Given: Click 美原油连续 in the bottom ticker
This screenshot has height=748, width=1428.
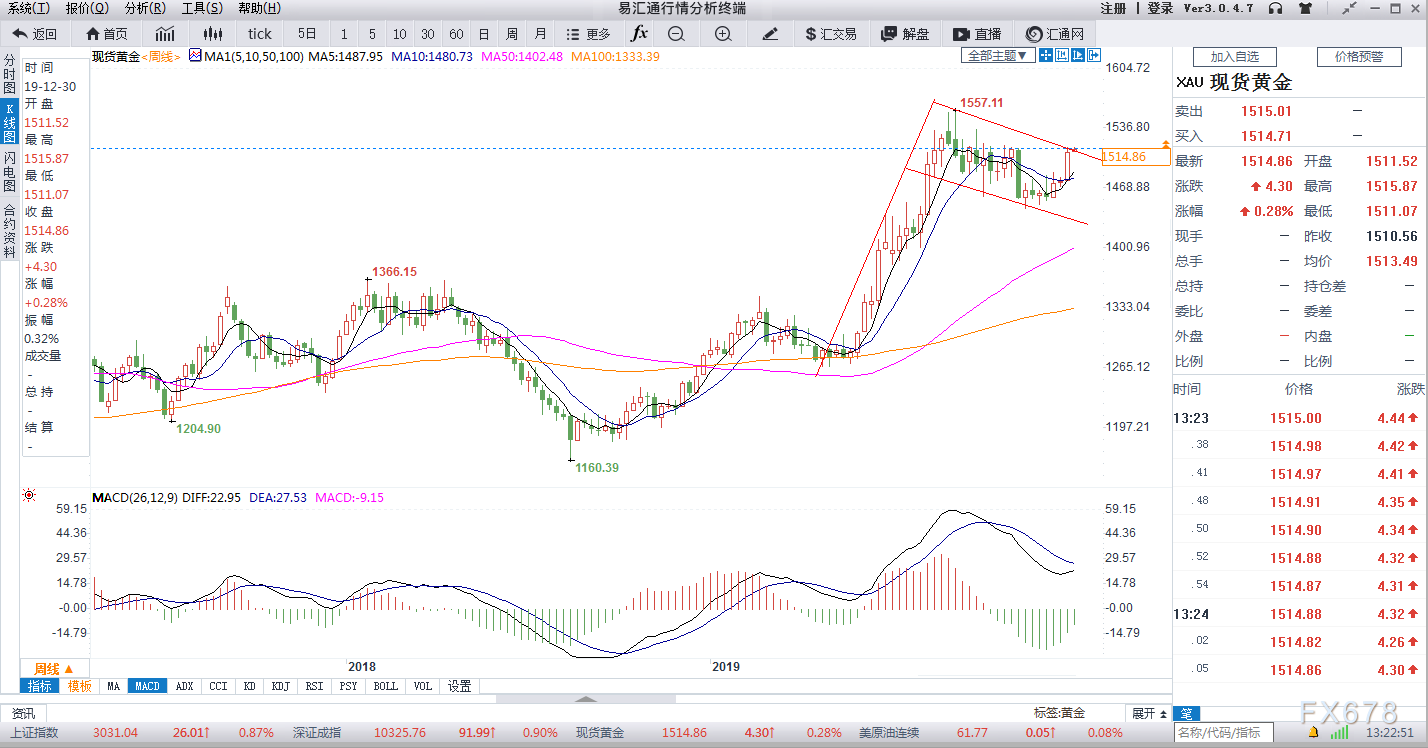Looking at the screenshot, I should [x=889, y=733].
